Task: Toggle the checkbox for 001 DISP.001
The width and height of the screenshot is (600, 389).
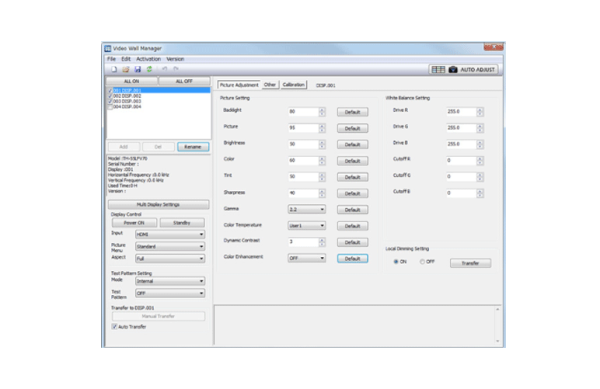Action: click(x=110, y=91)
